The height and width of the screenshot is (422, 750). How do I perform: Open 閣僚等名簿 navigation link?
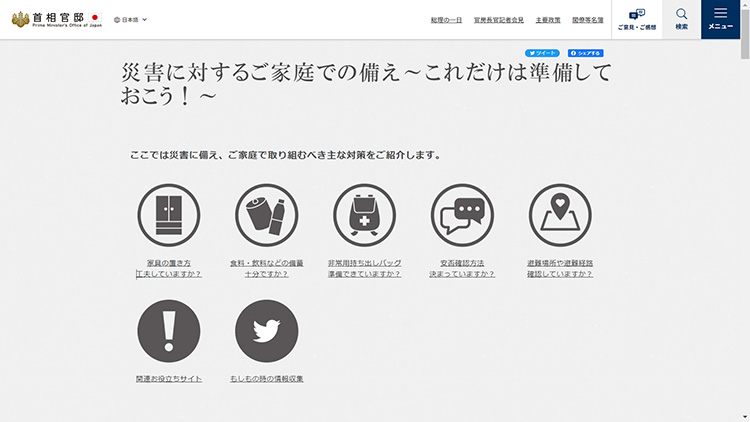click(587, 19)
